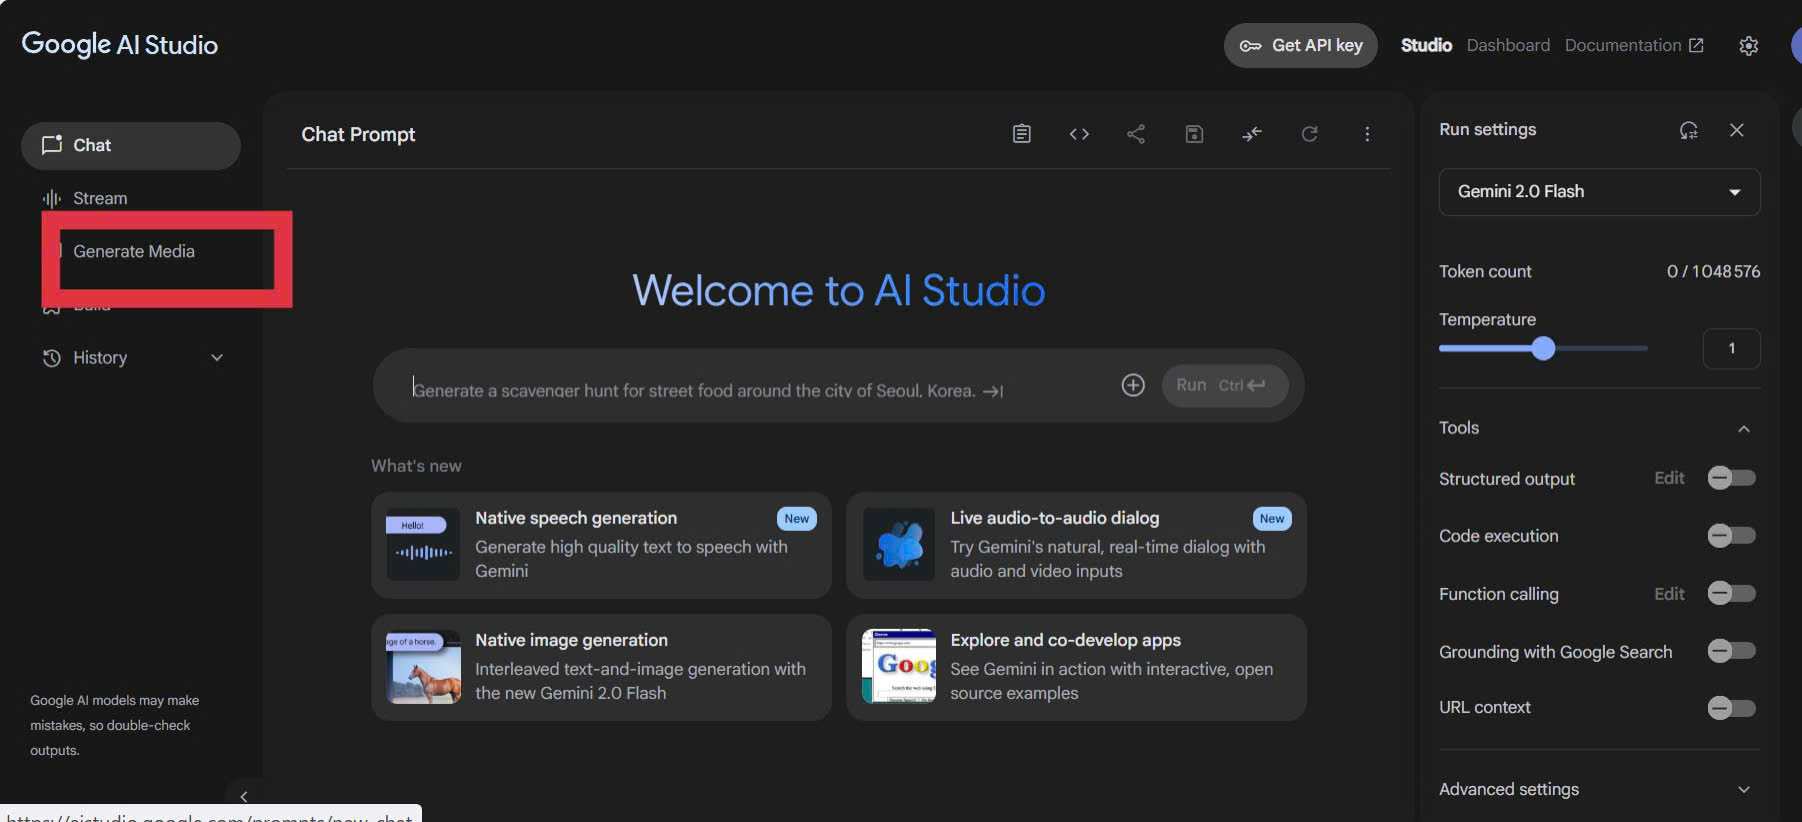Screen dimensions: 1802x822
Task: Expand the History list chevron
Action: tap(217, 358)
